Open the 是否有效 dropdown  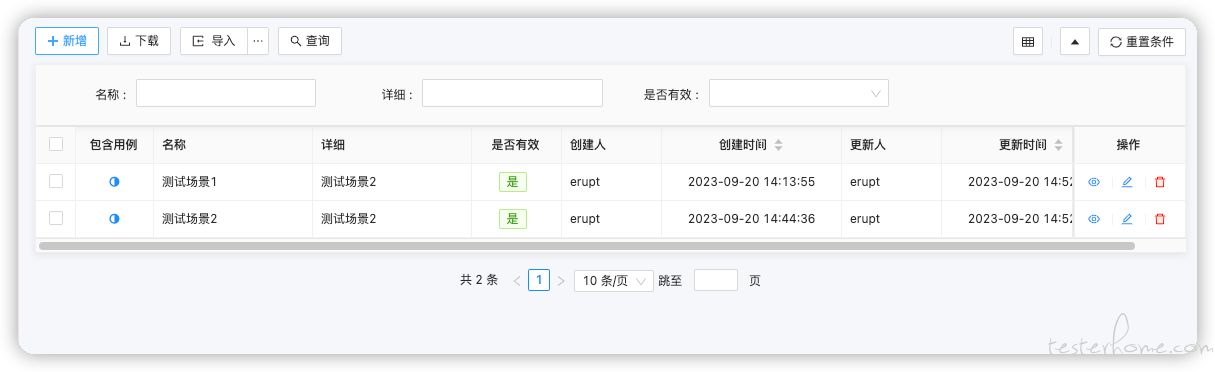[x=799, y=94]
